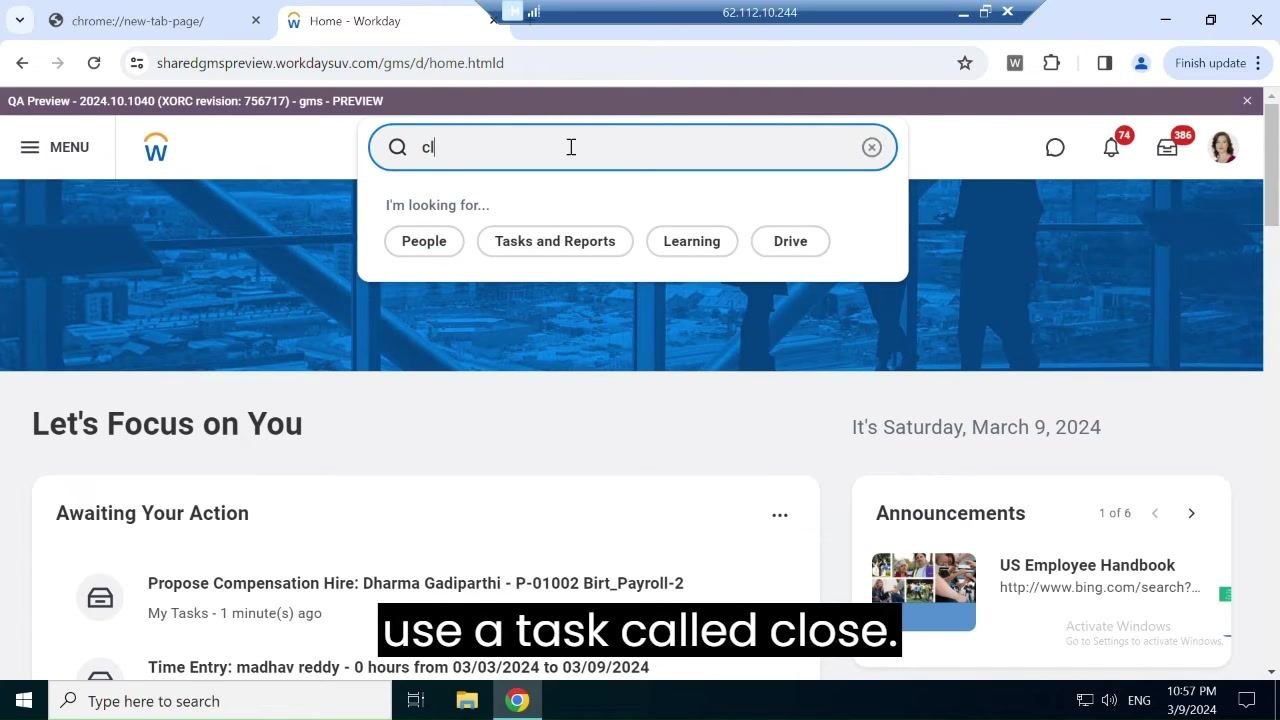Viewport: 1280px width, 720px height.
Task: Open File Explorer from taskbar
Action: pyautogui.click(x=467, y=700)
